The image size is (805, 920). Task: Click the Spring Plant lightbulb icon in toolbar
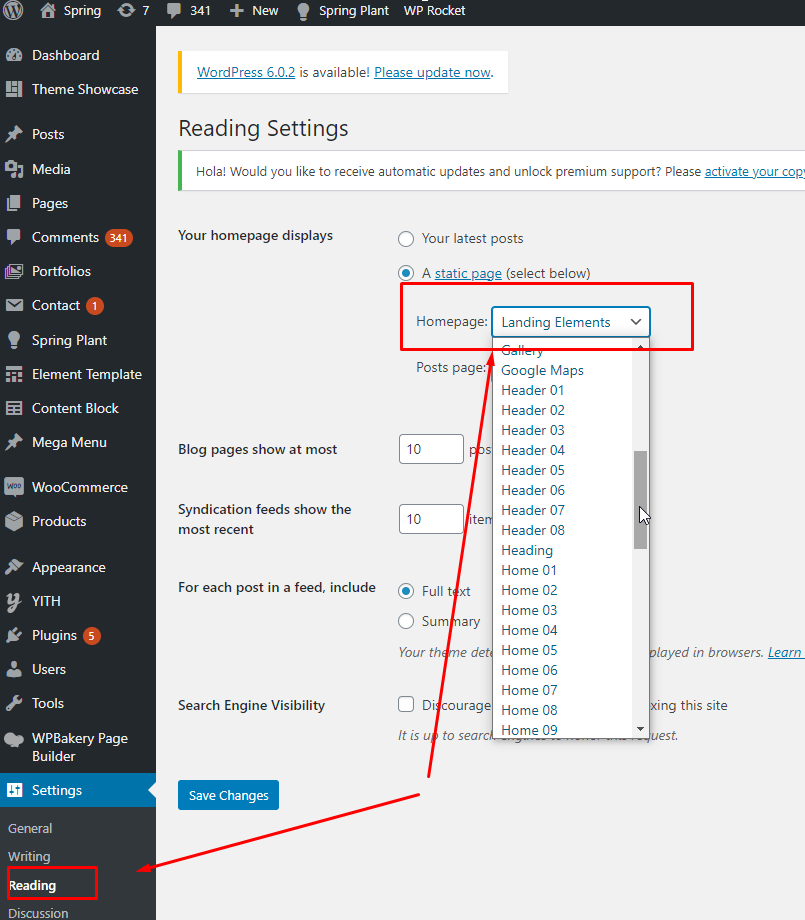[x=303, y=11]
